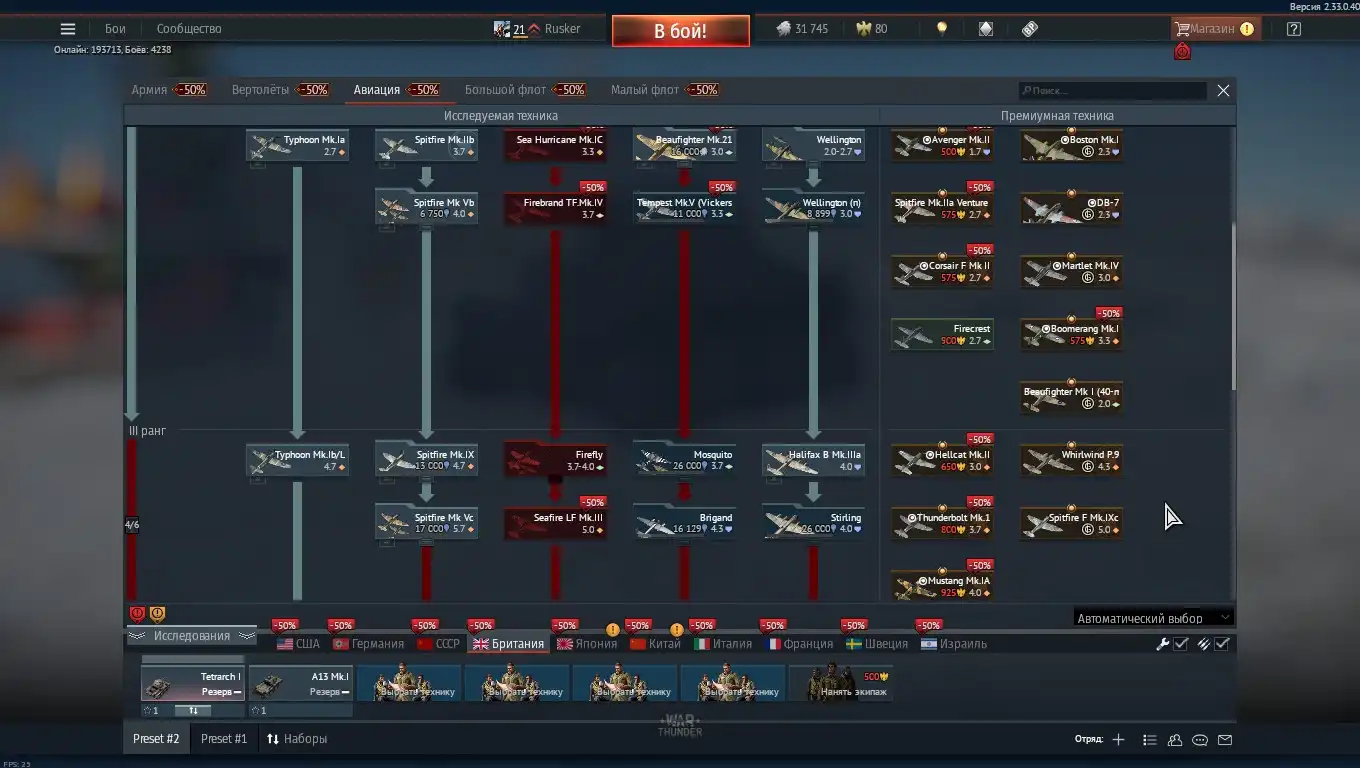Select the Tetrarch I crew slot

click(x=192, y=683)
